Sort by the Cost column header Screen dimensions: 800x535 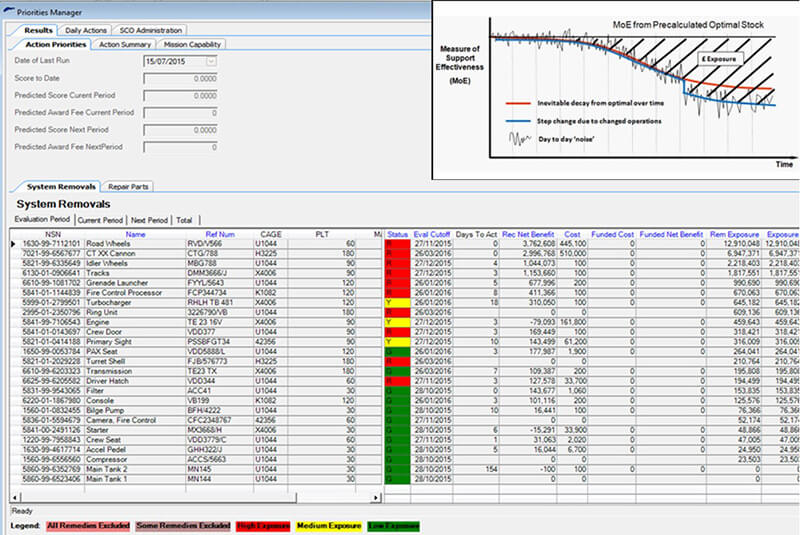[x=572, y=234]
